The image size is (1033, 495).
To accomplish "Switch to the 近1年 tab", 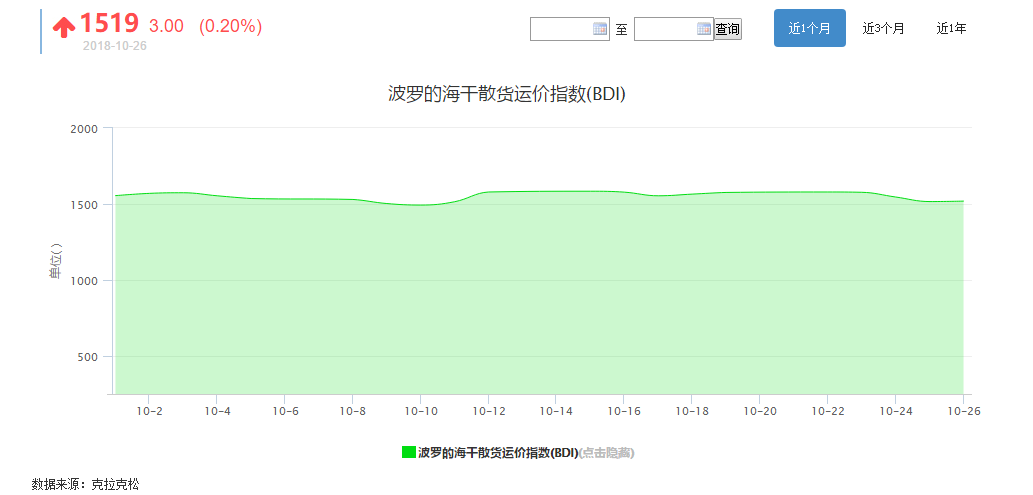I will (x=951, y=28).
